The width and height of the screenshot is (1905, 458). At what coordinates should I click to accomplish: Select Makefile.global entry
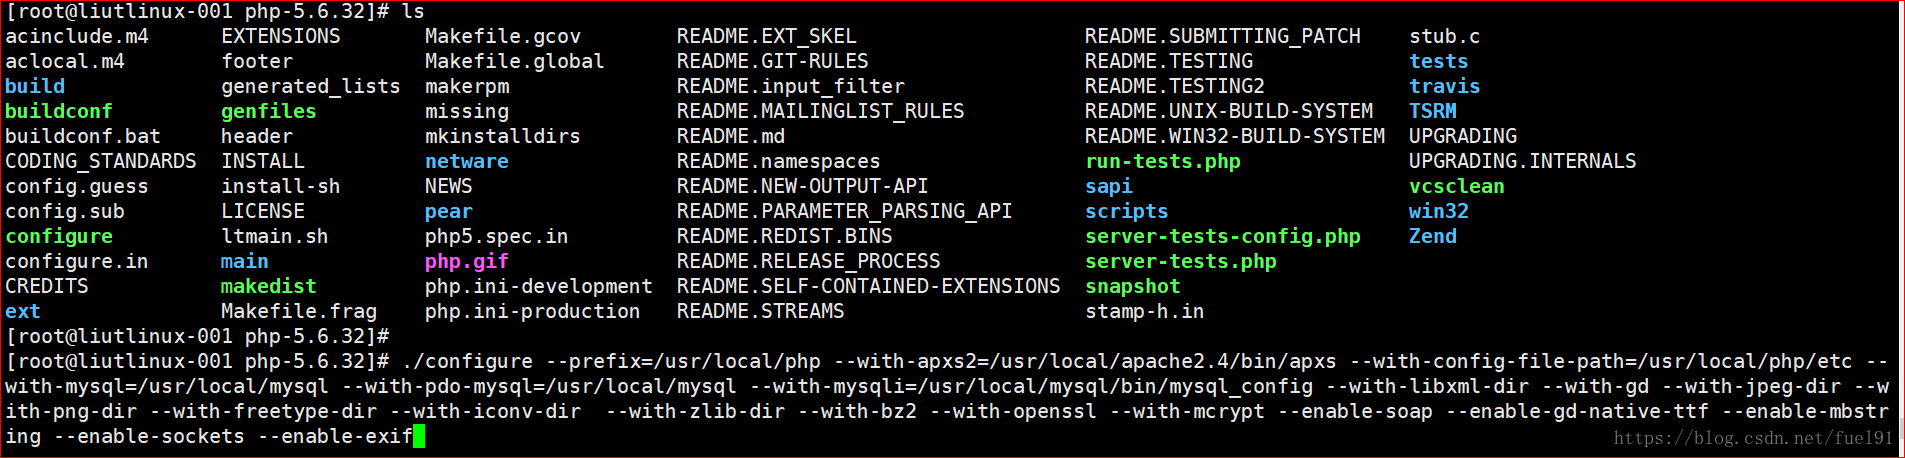tap(515, 62)
